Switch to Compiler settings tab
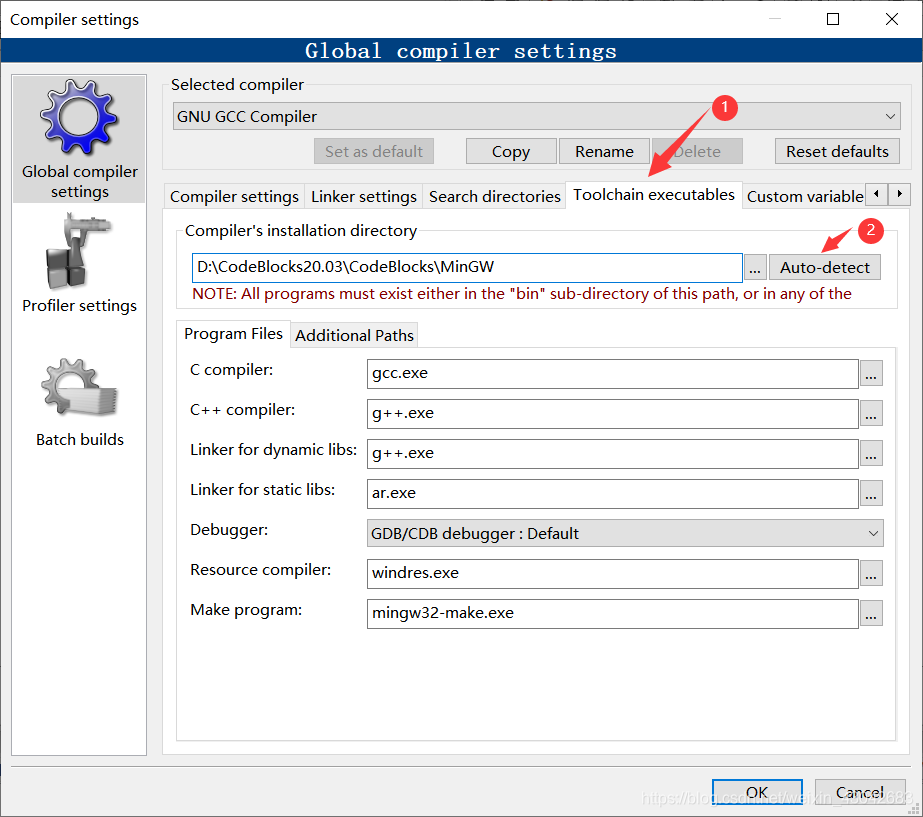The width and height of the screenshot is (923, 817). (234, 197)
